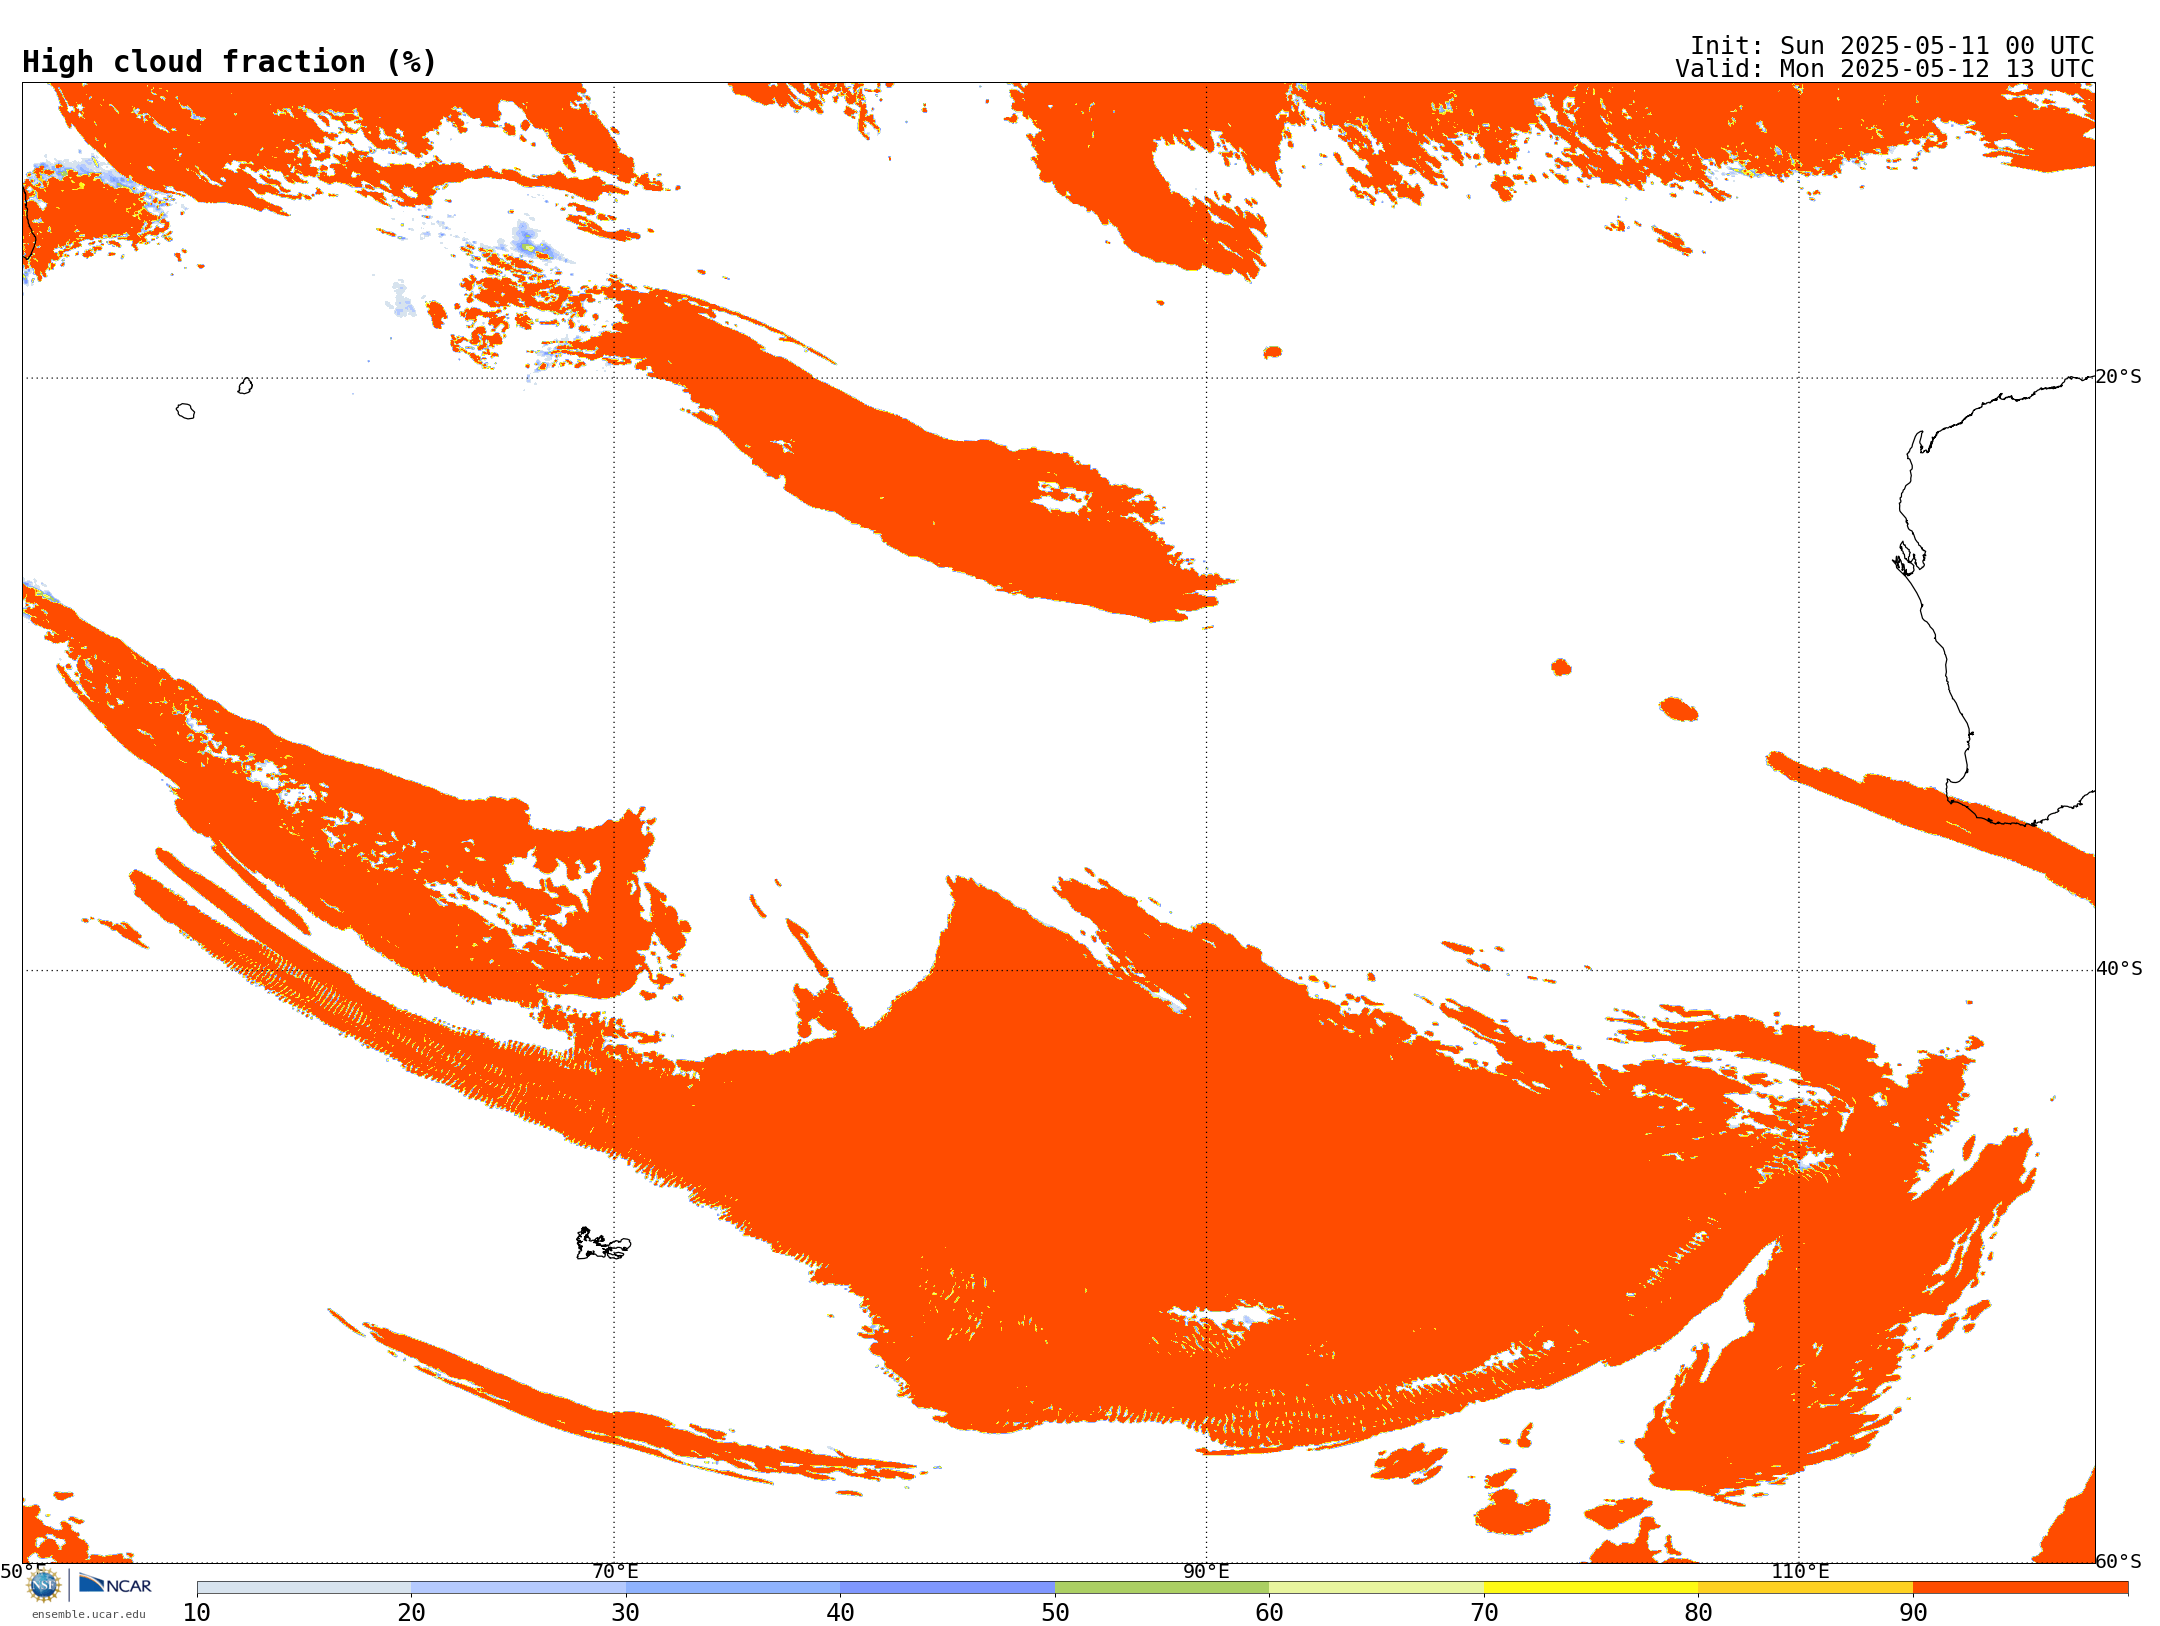The image size is (2160, 1626).
Task: Click the 110°E longitude label
Action: [1800, 1572]
